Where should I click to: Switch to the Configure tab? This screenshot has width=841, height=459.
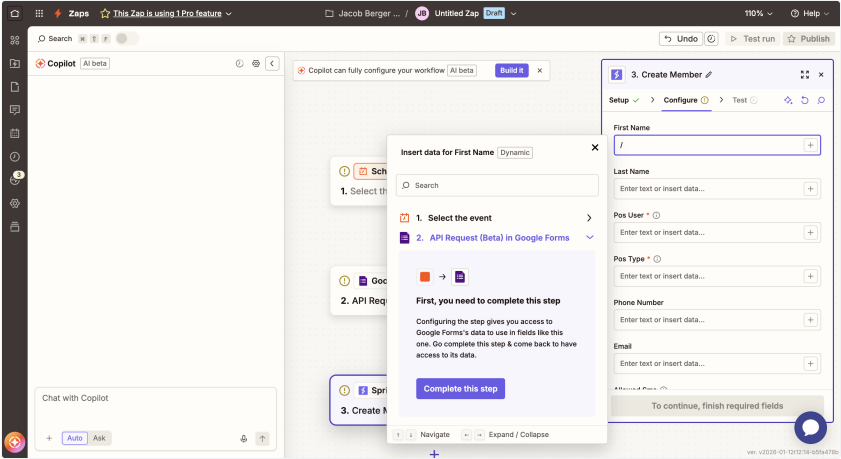point(686,100)
